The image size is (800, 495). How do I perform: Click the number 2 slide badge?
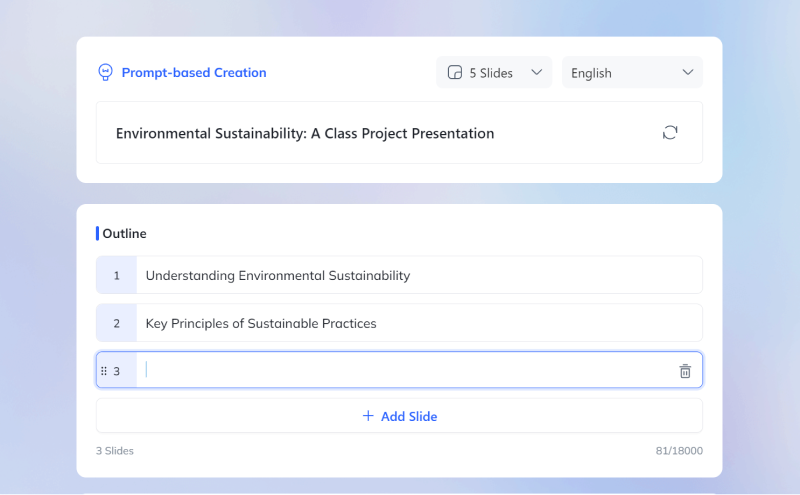pos(117,323)
